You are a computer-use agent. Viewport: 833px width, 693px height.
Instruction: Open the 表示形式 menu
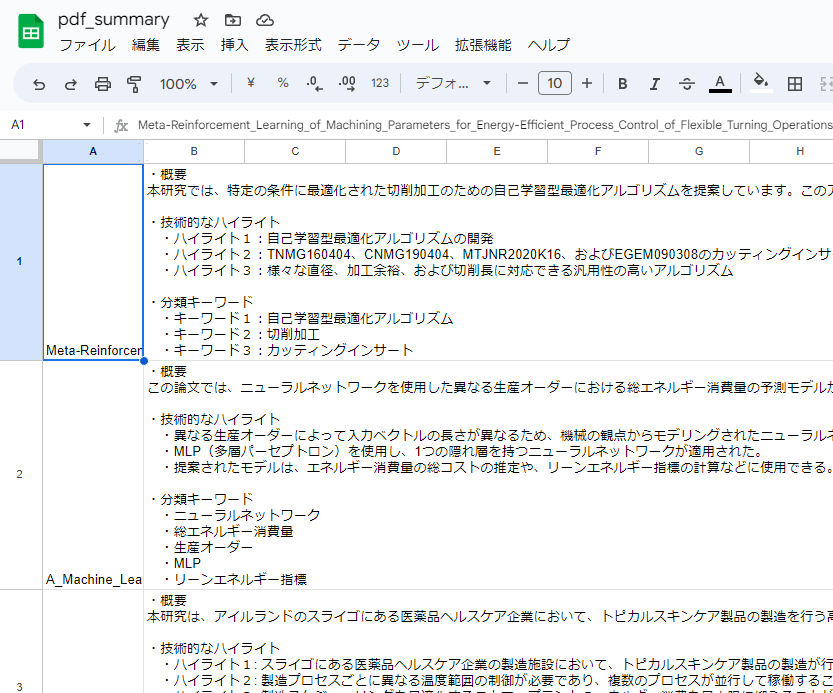click(x=293, y=45)
